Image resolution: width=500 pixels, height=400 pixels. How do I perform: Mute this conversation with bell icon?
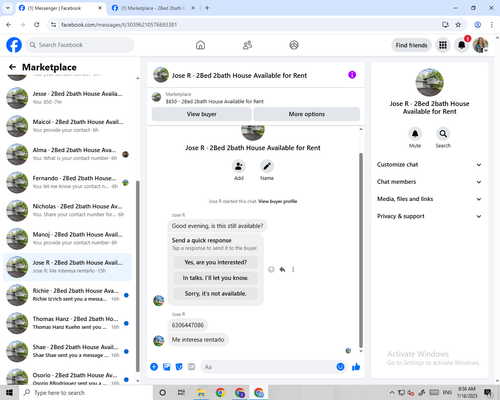pos(415,134)
